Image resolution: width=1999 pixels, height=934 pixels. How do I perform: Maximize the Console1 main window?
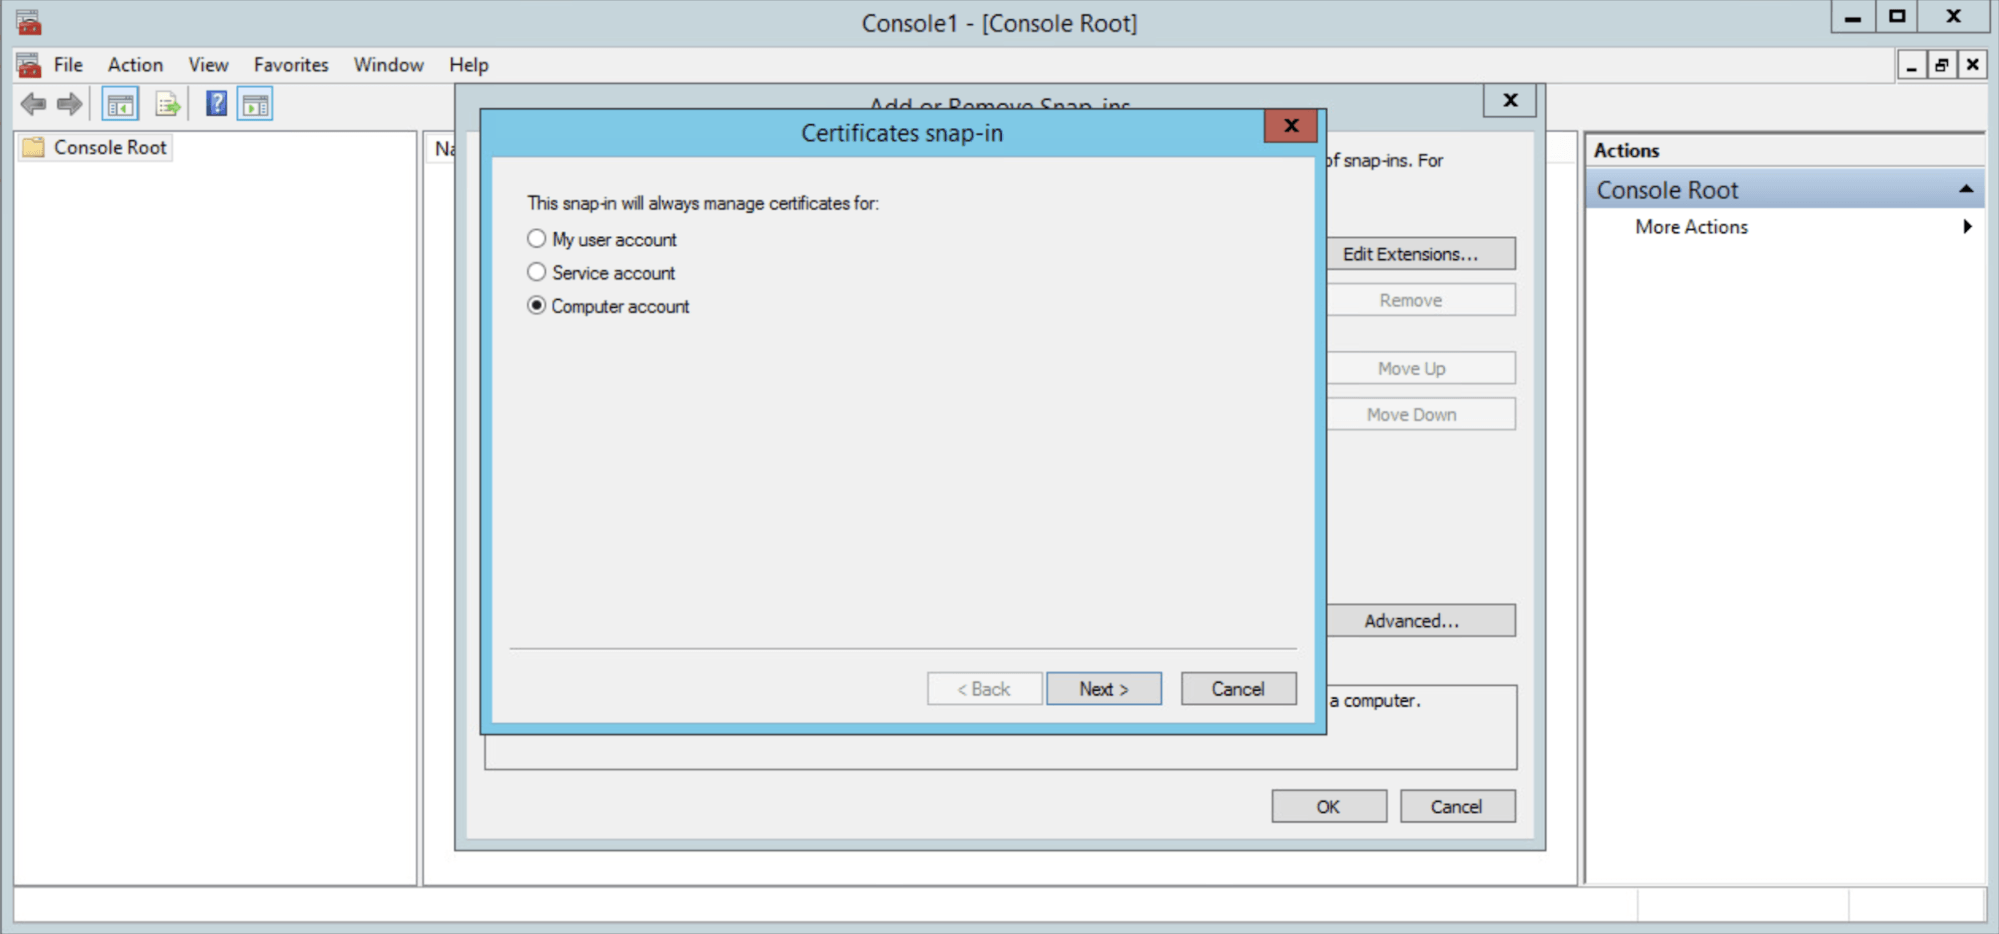[1896, 17]
